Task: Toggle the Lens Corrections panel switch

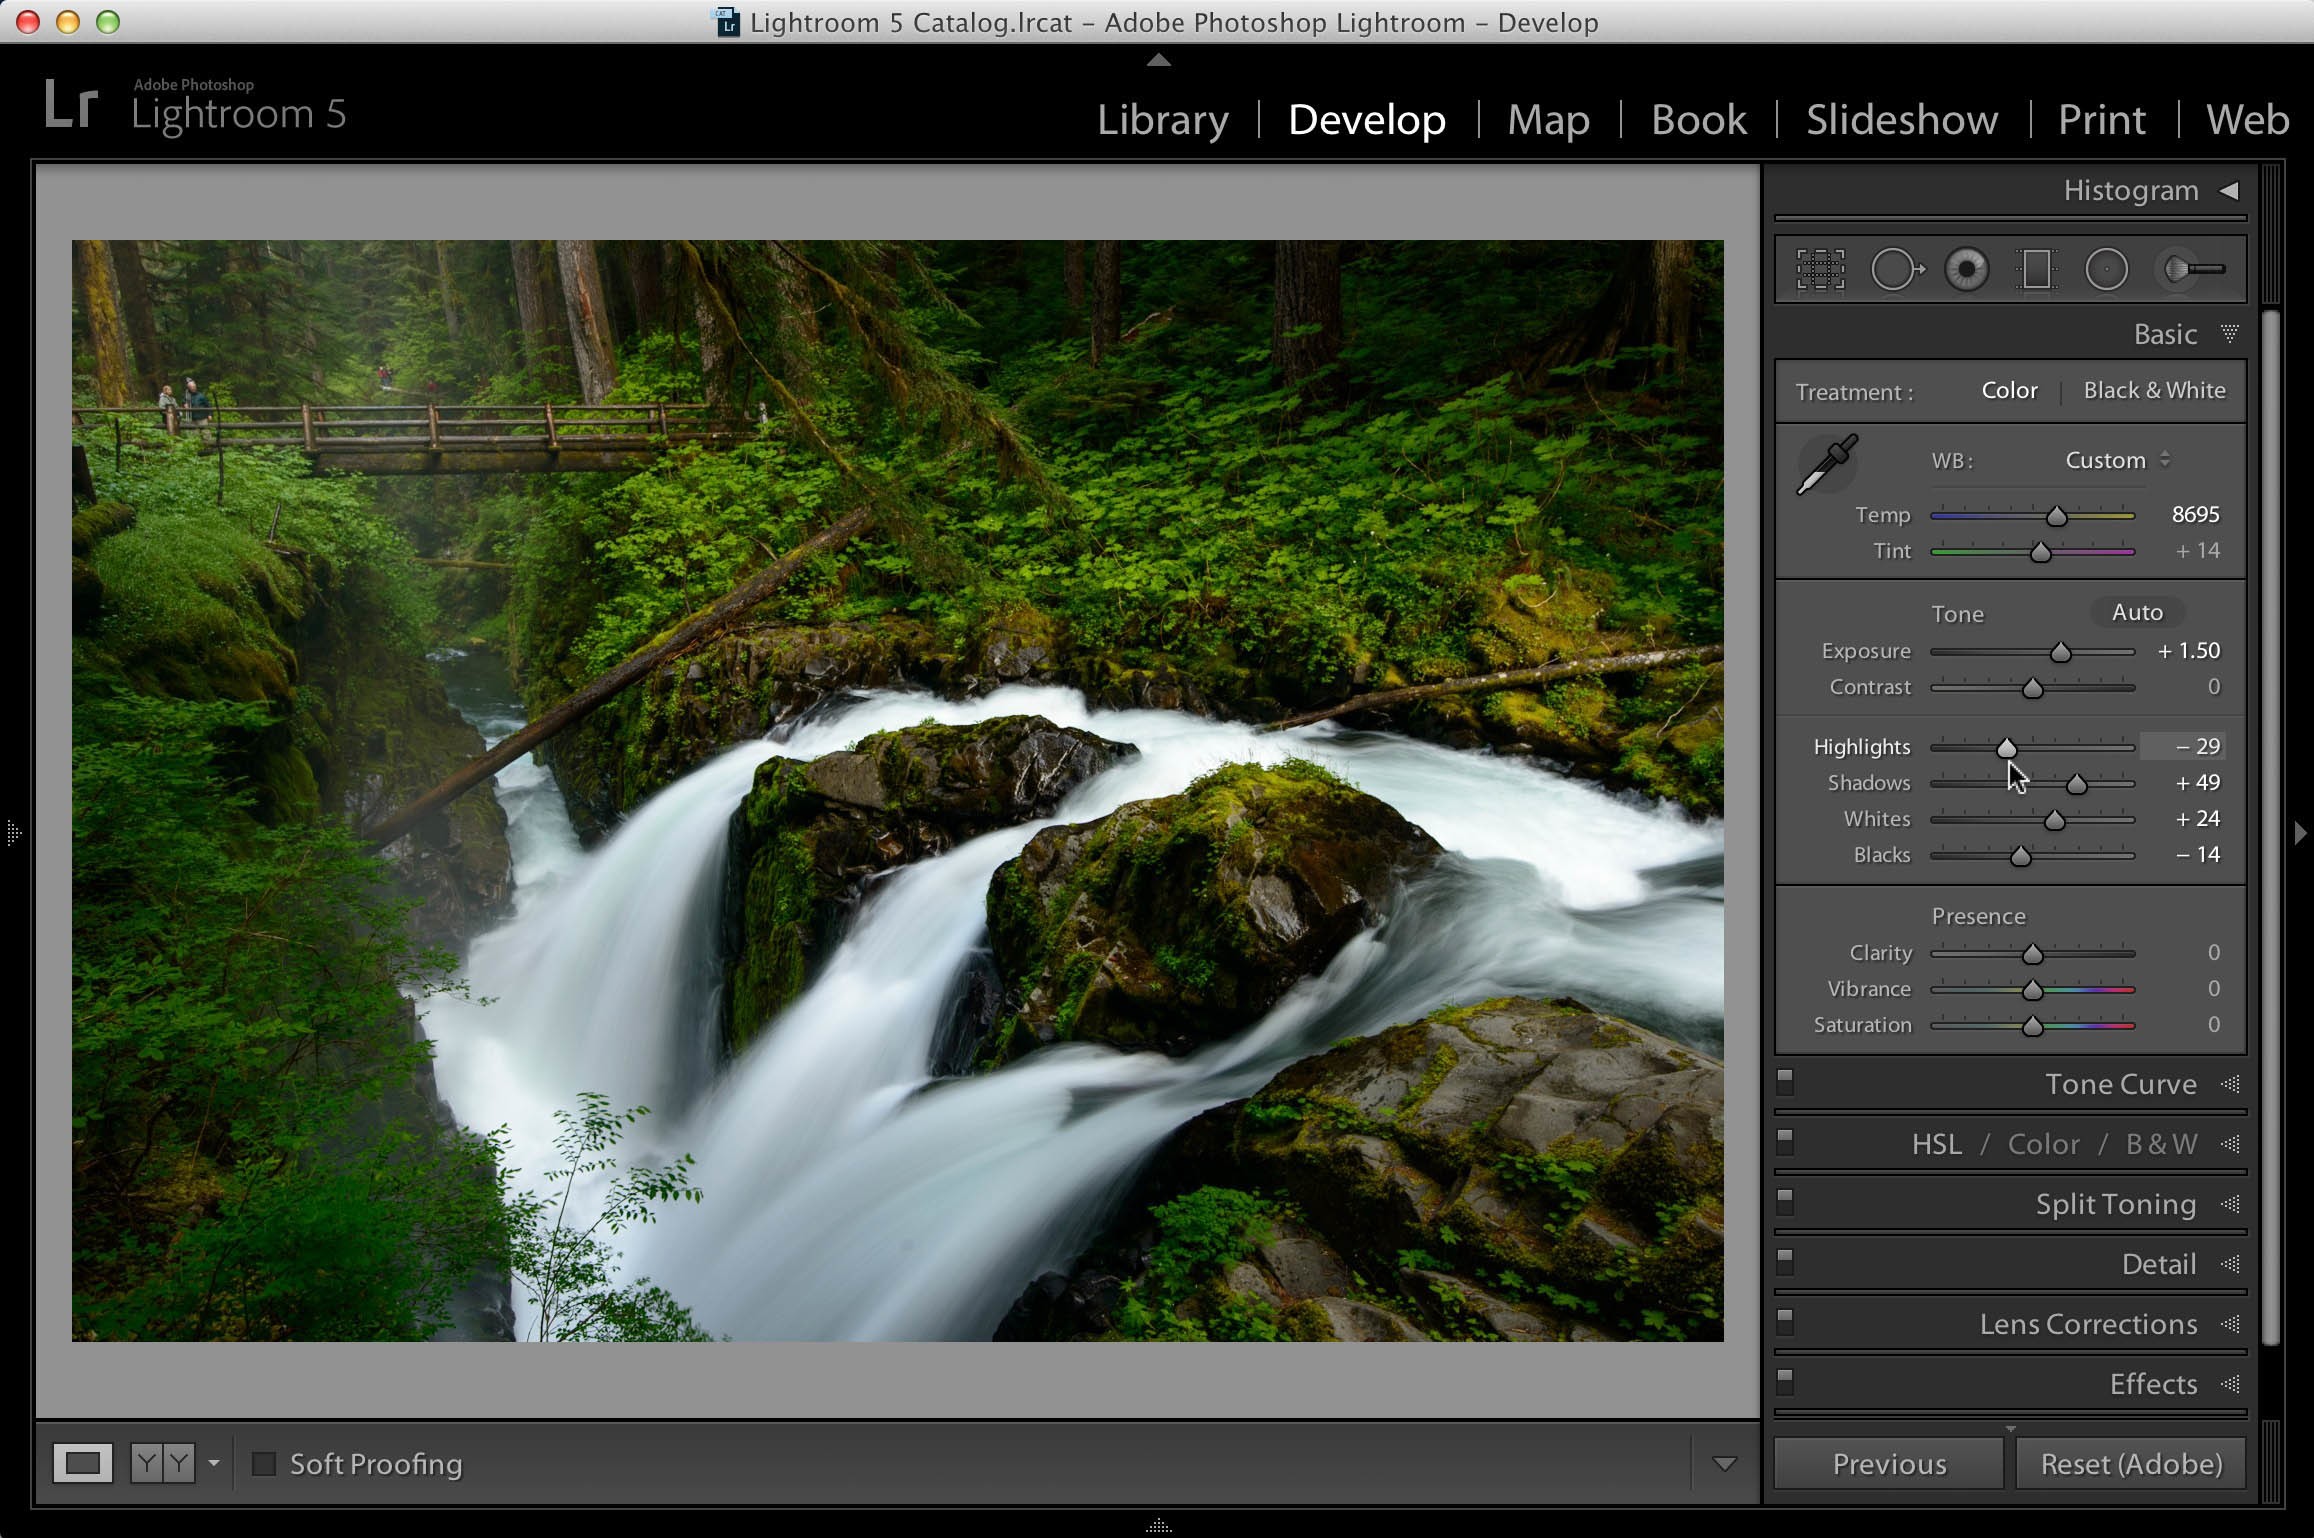Action: click(x=1785, y=1322)
